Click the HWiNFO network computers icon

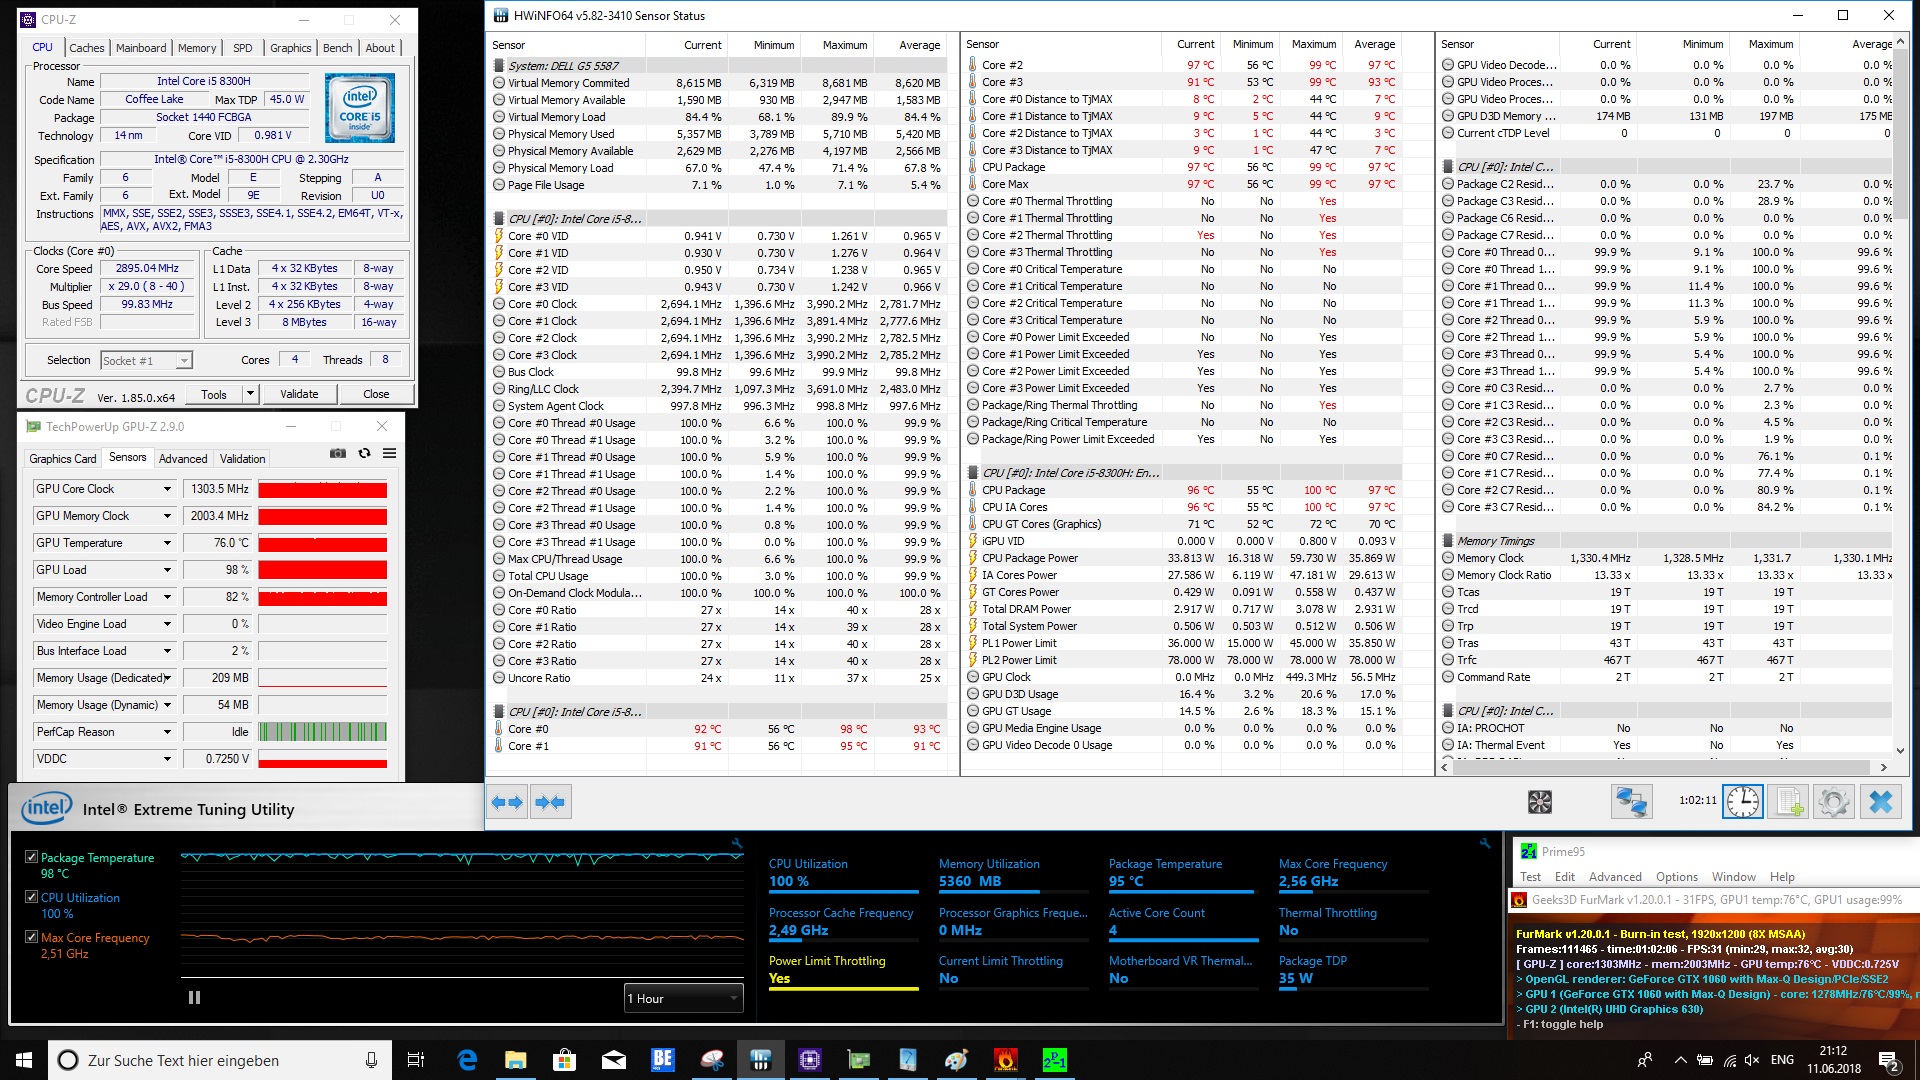pos(1631,801)
